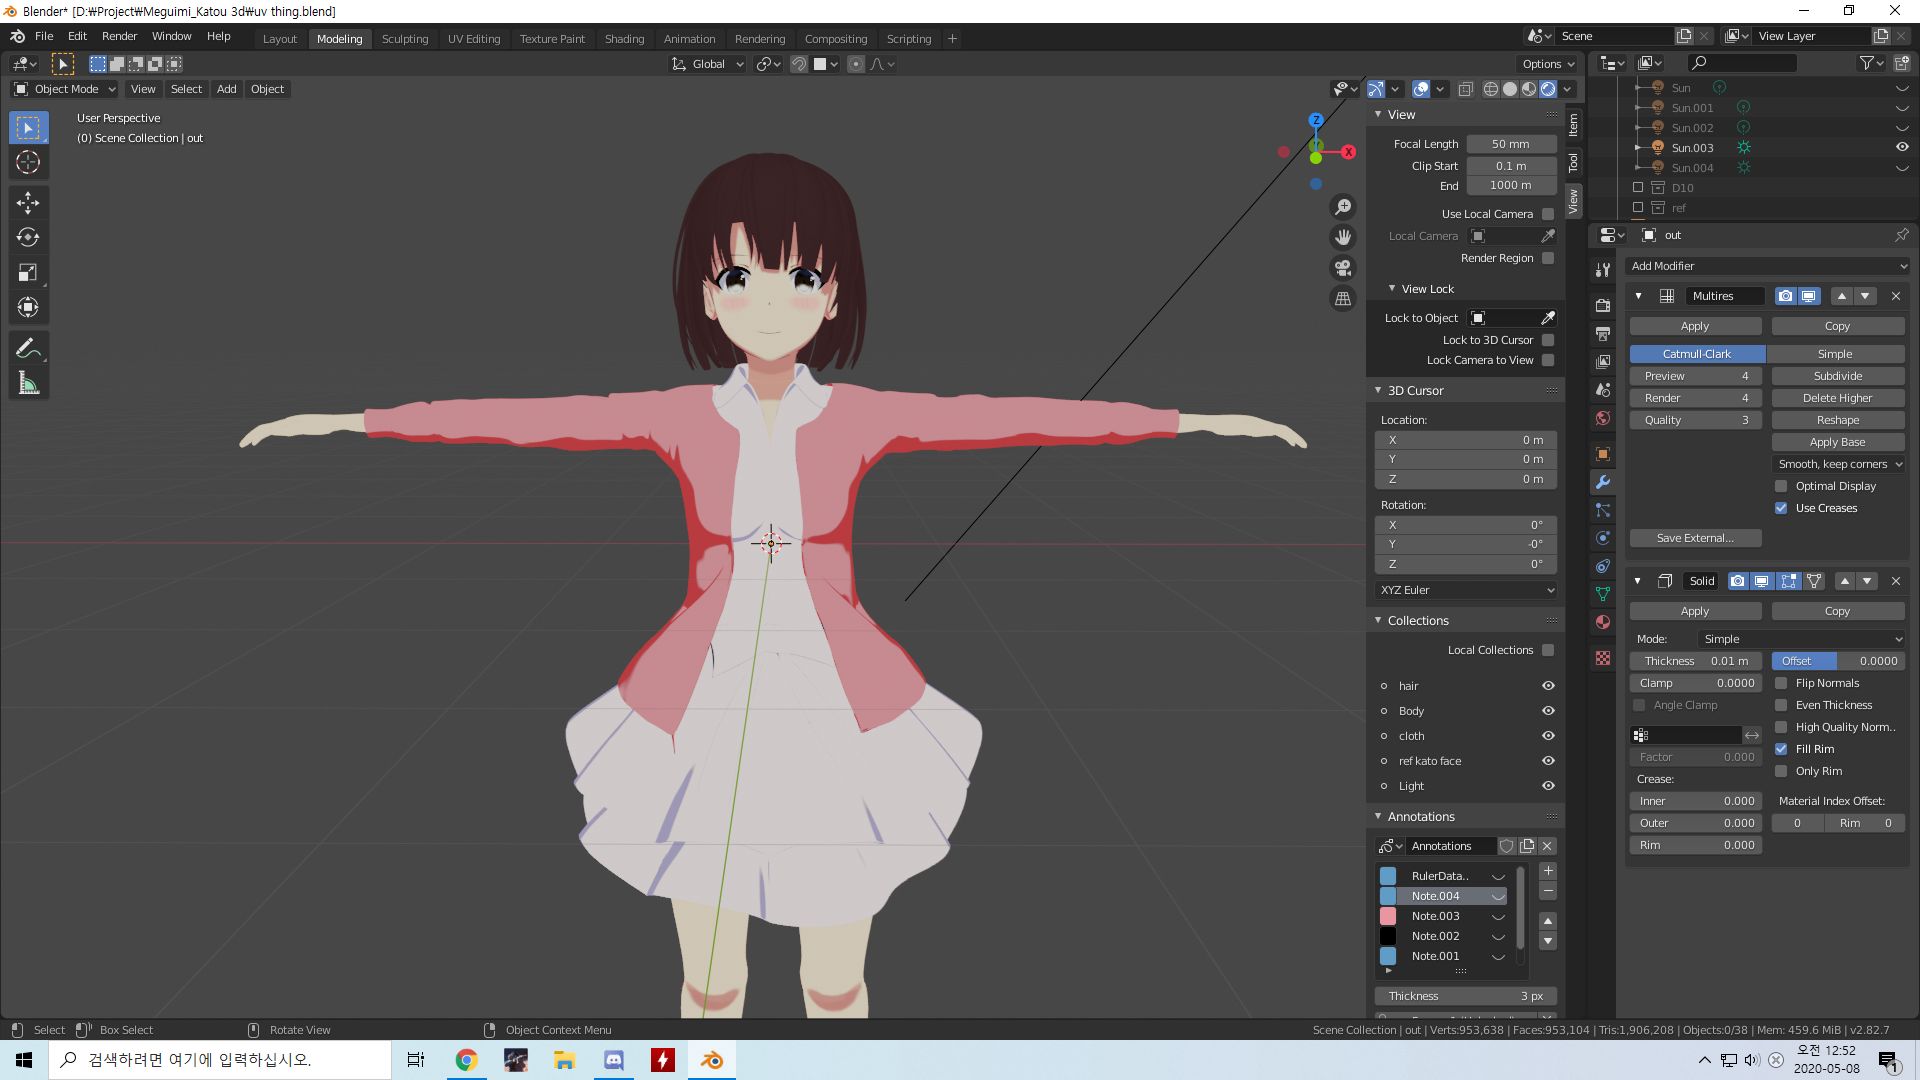Collapse the 3D Cursor panel

[x=1378, y=390]
